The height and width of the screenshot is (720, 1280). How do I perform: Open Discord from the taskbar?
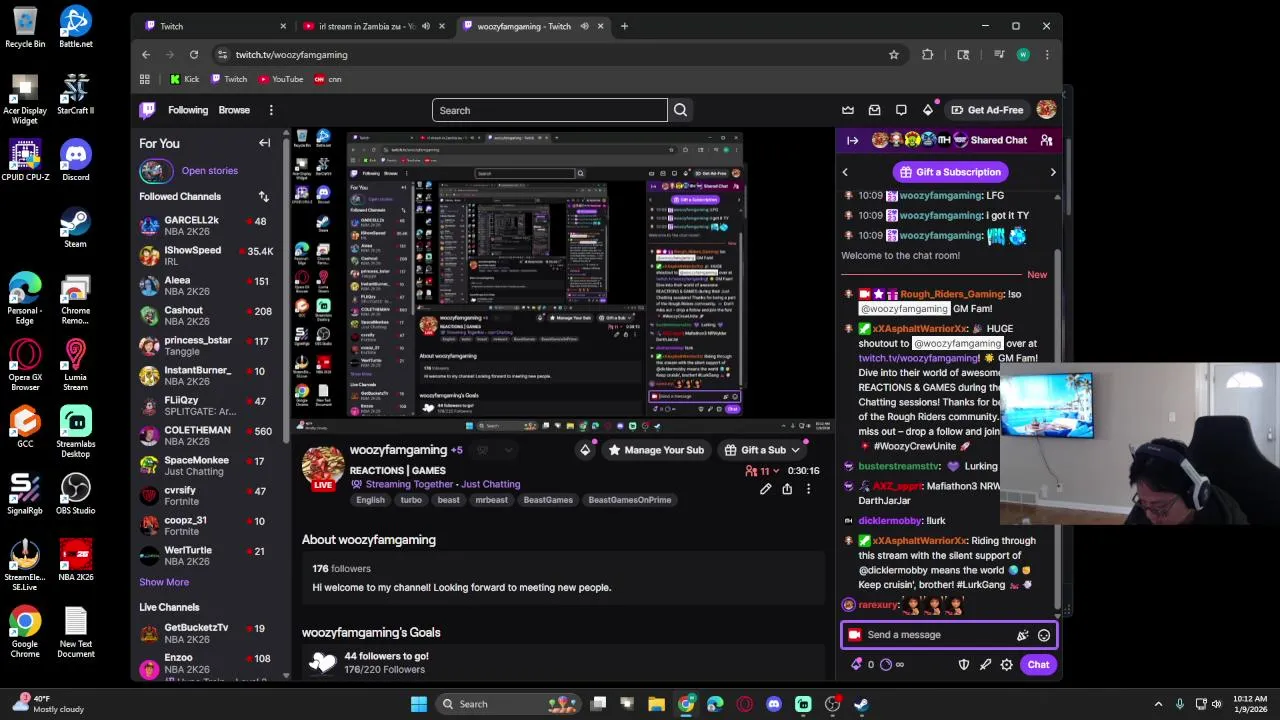click(x=774, y=704)
